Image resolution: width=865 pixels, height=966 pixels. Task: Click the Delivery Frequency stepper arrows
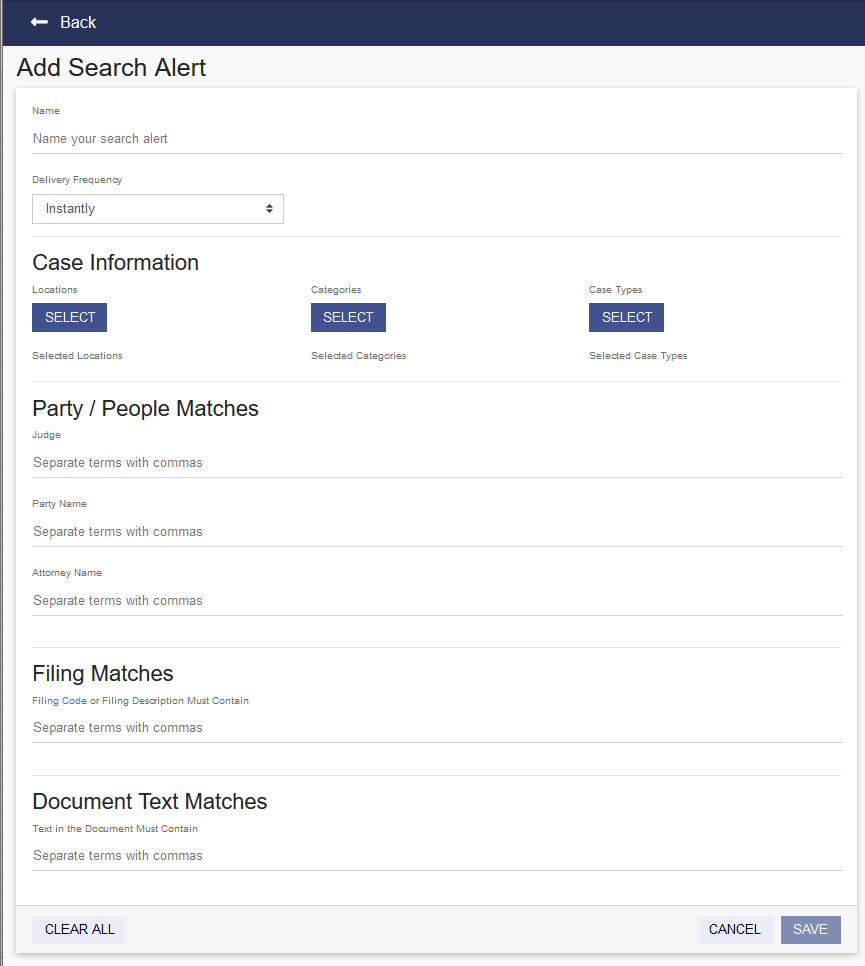(269, 208)
